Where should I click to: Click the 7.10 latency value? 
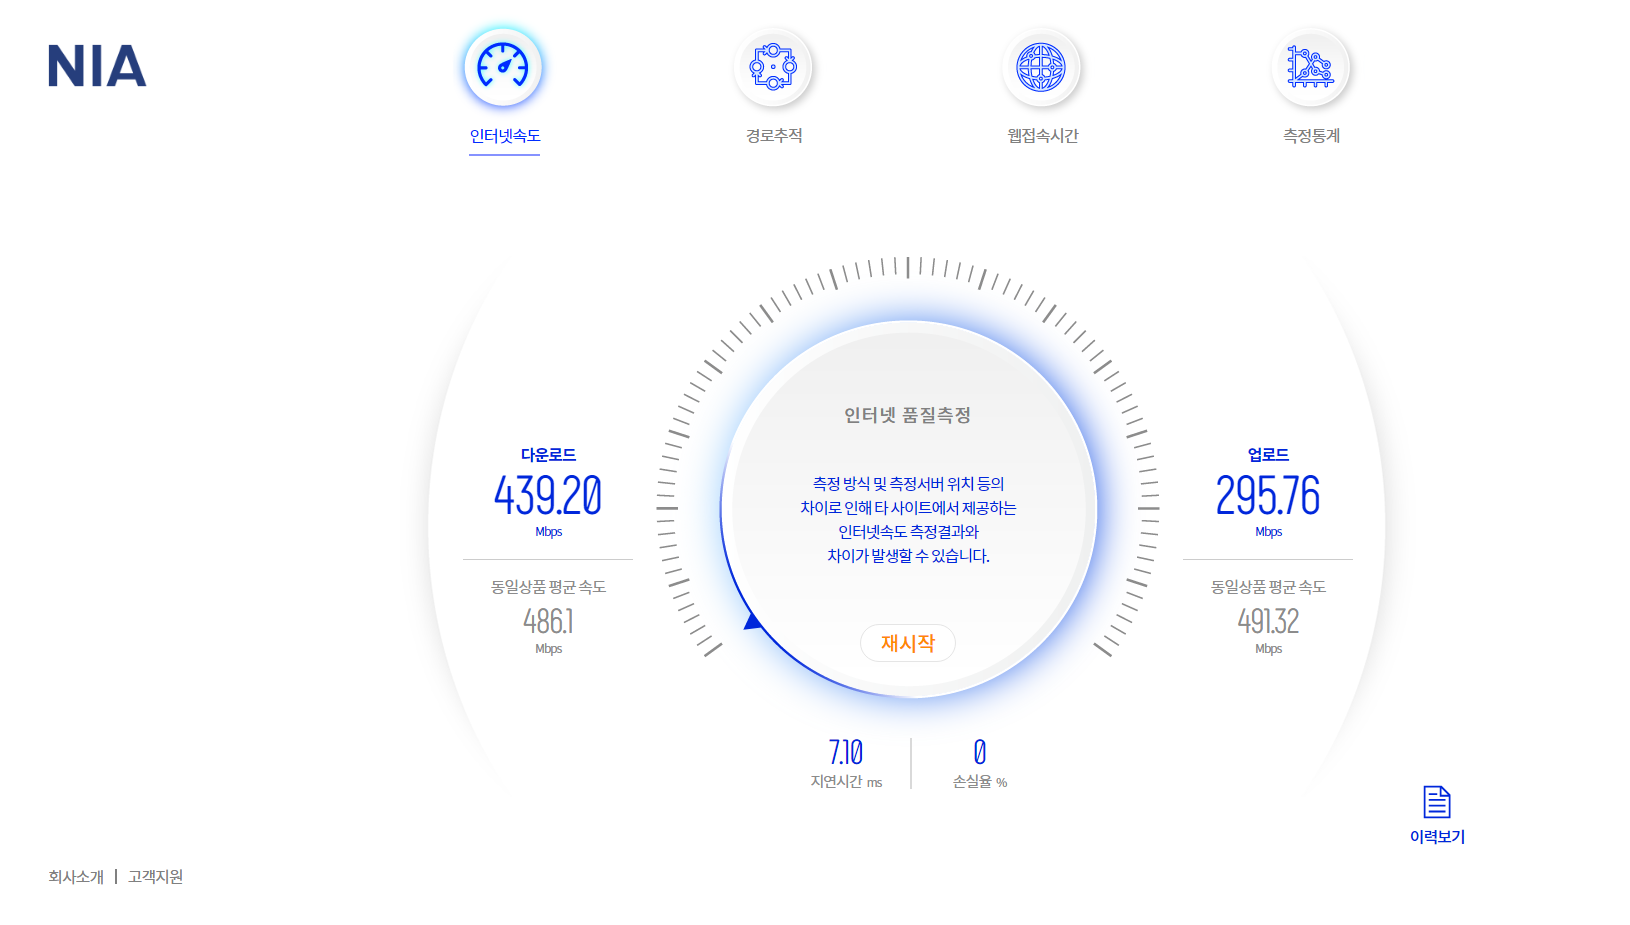pos(846,752)
